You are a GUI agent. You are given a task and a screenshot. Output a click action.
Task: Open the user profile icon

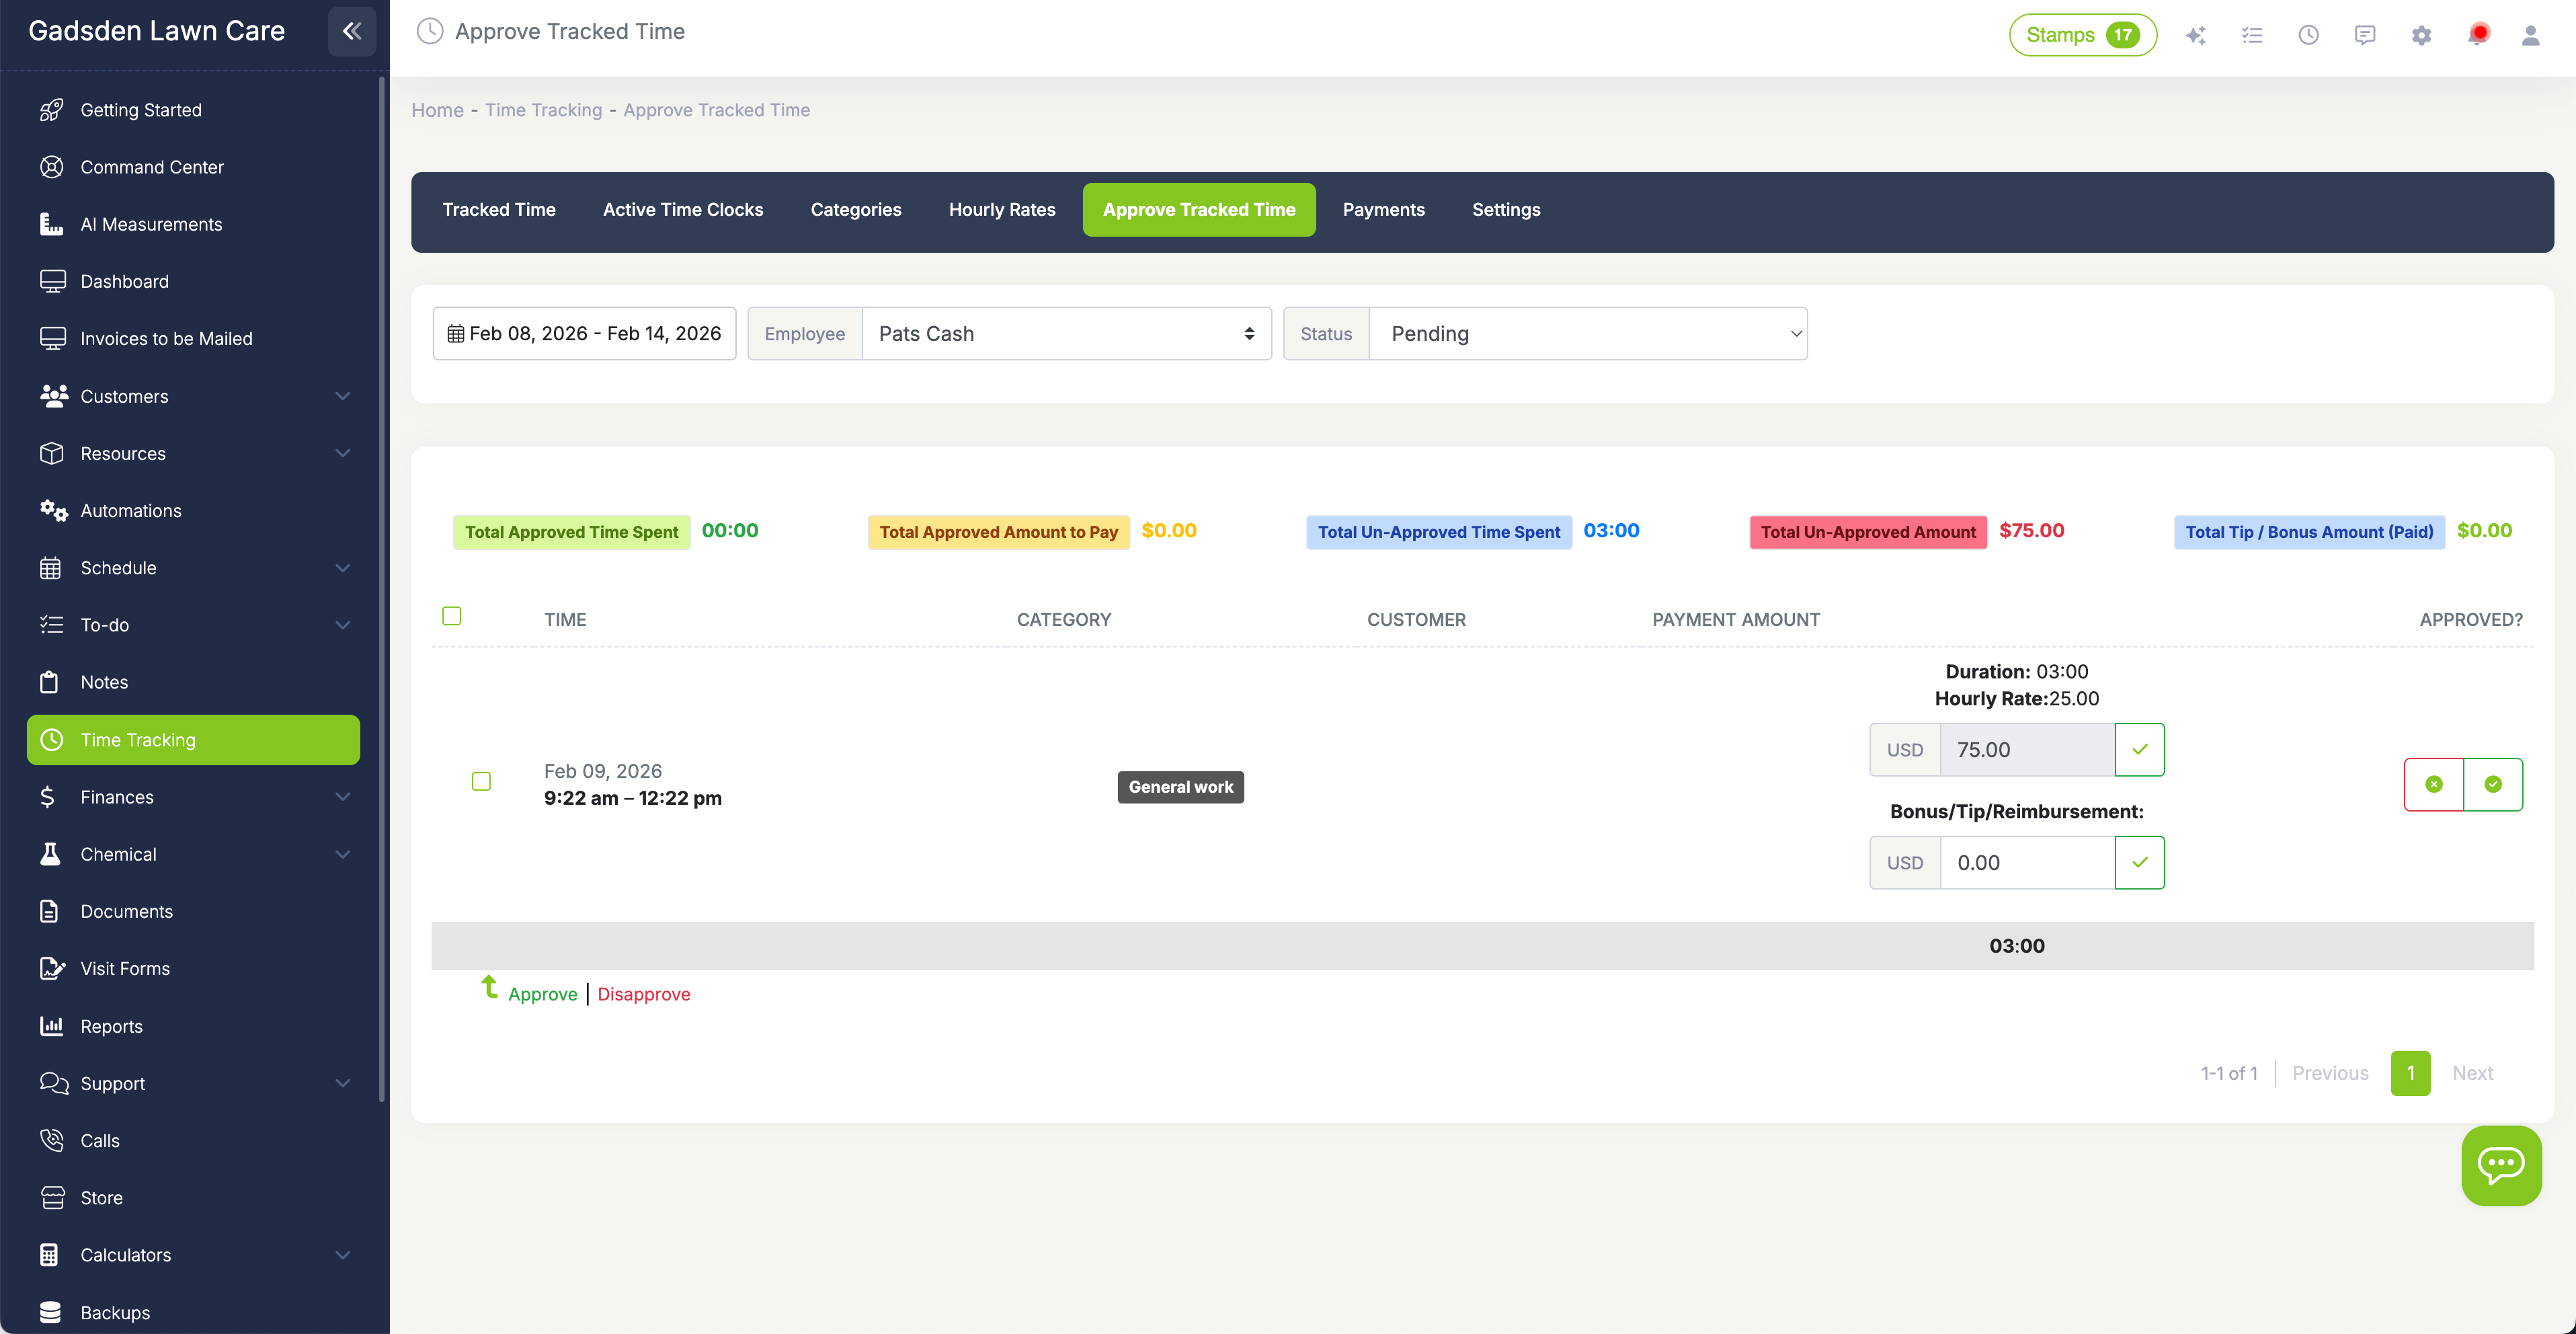[x=2532, y=34]
